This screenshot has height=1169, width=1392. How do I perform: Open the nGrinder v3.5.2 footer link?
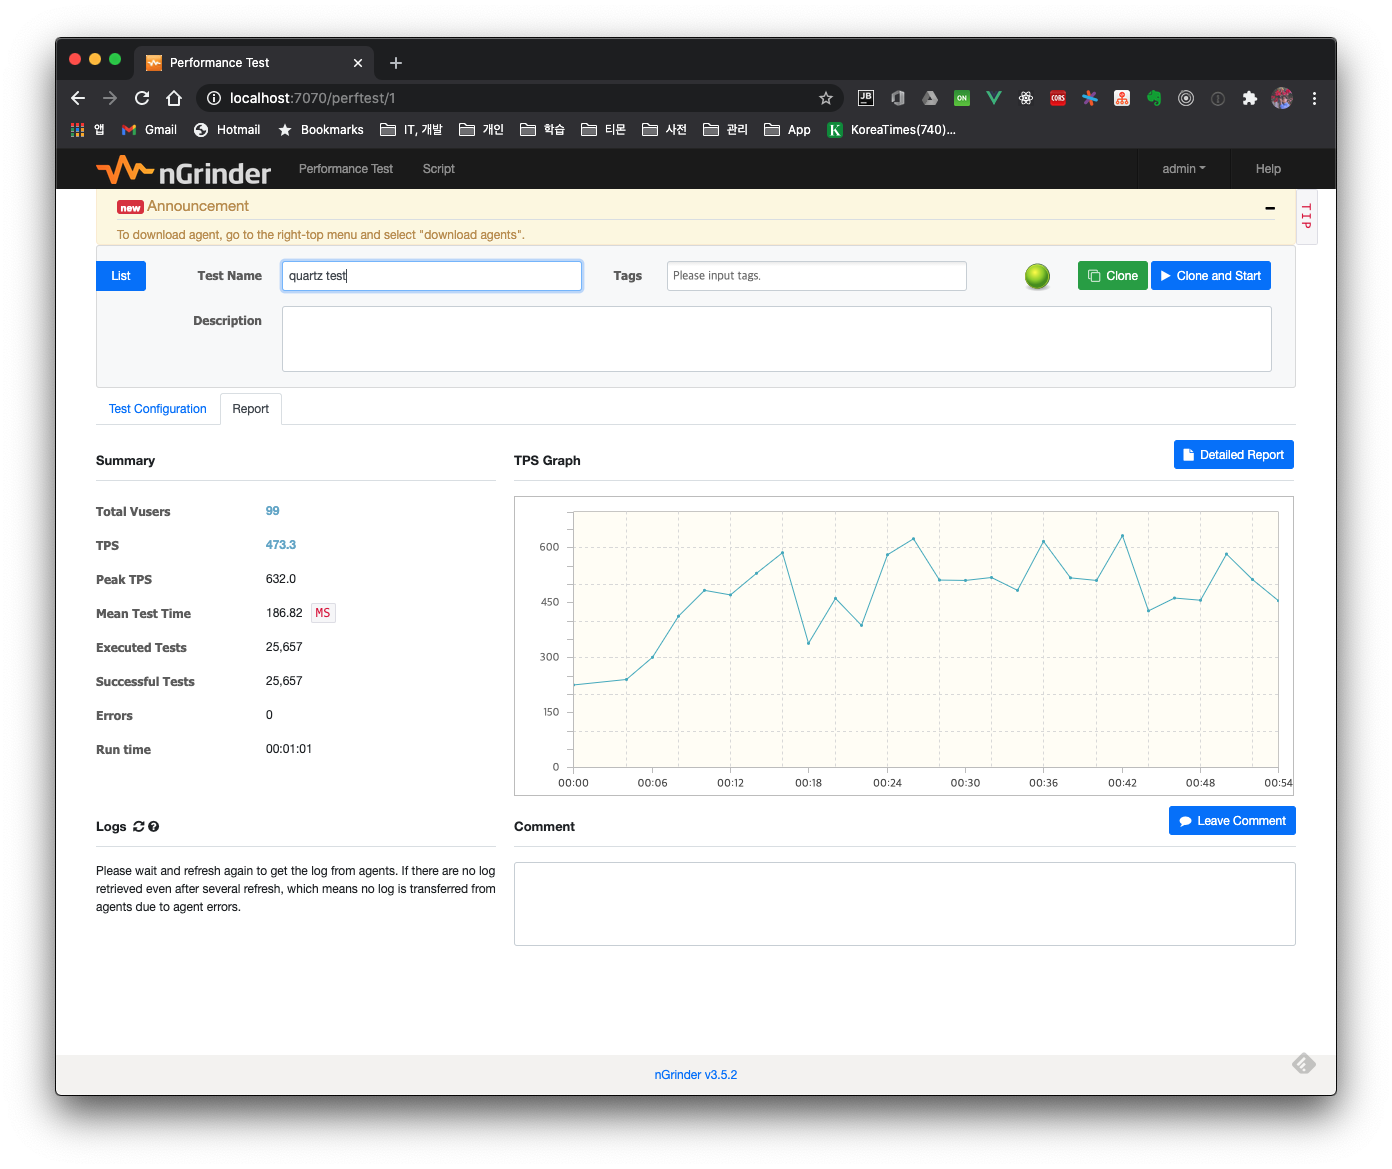[x=695, y=1075]
